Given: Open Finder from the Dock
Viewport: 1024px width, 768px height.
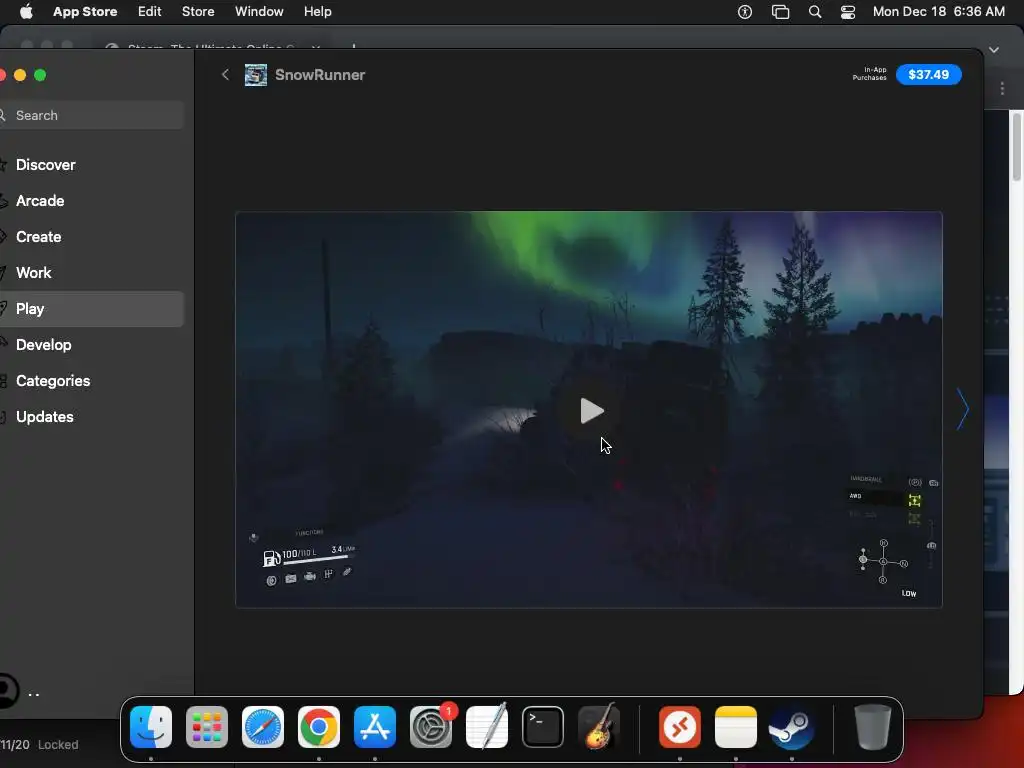Looking at the screenshot, I should [x=151, y=727].
